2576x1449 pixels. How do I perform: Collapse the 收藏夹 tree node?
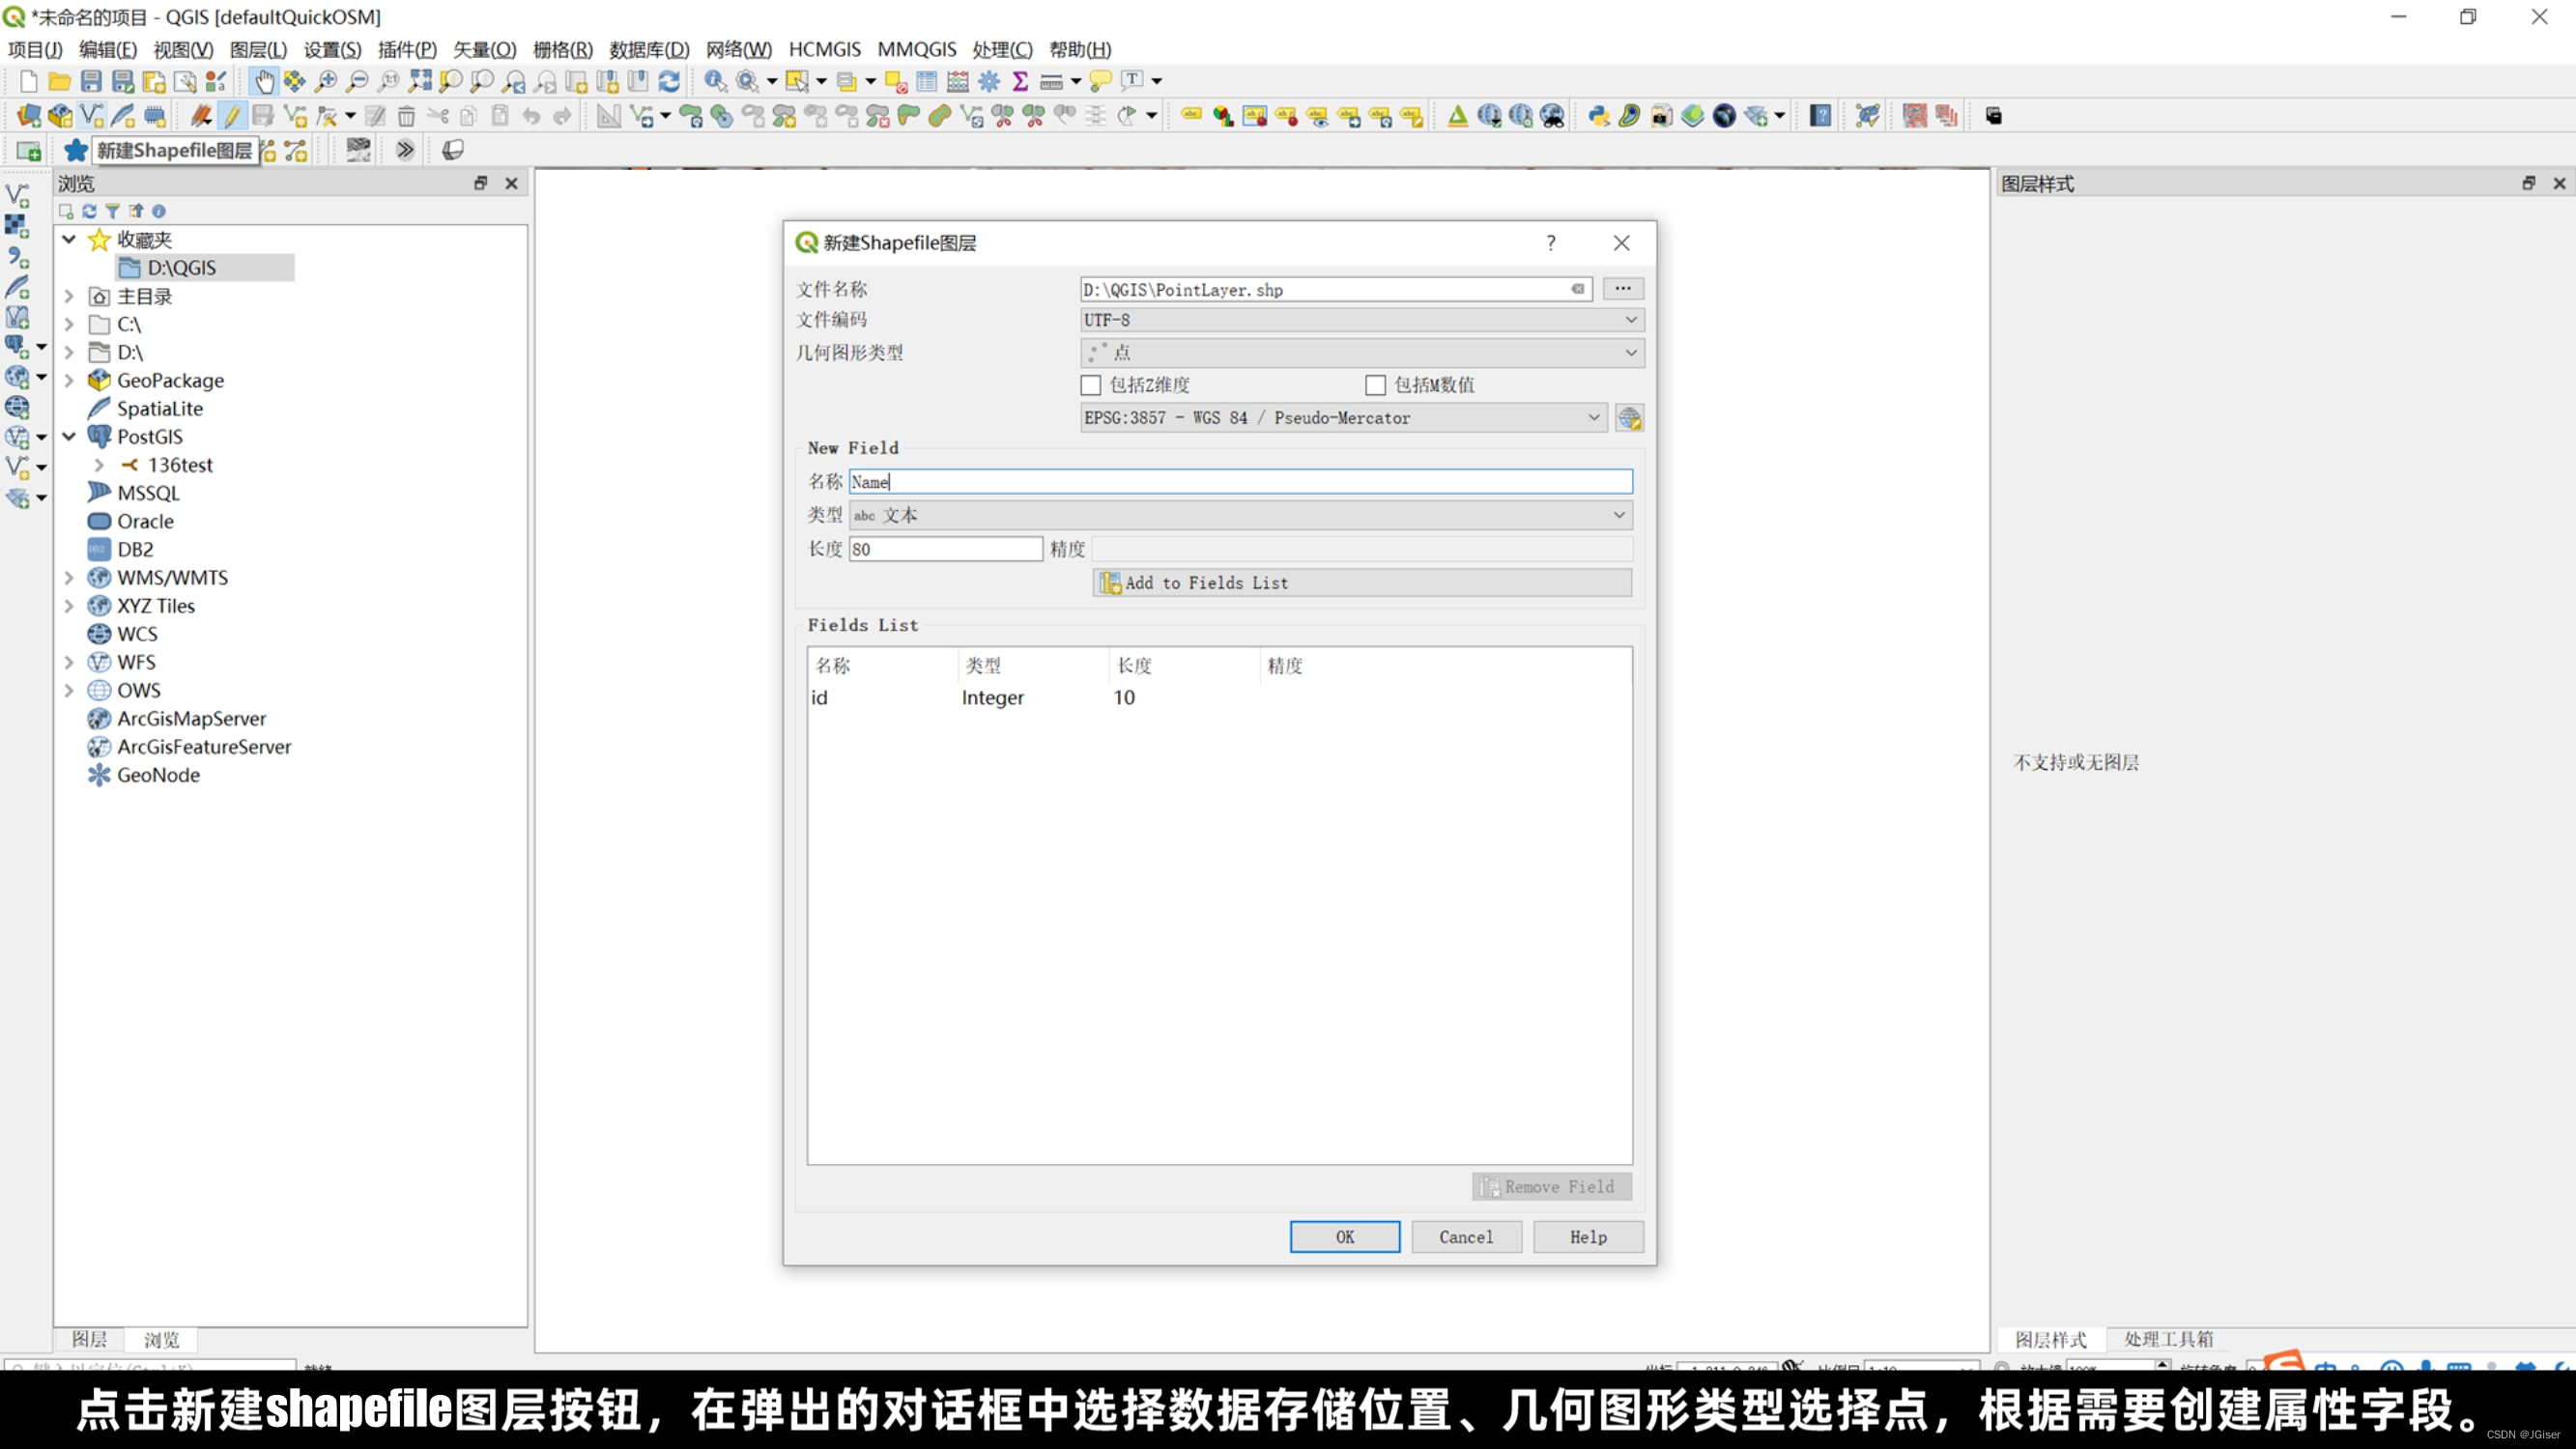[x=69, y=239]
